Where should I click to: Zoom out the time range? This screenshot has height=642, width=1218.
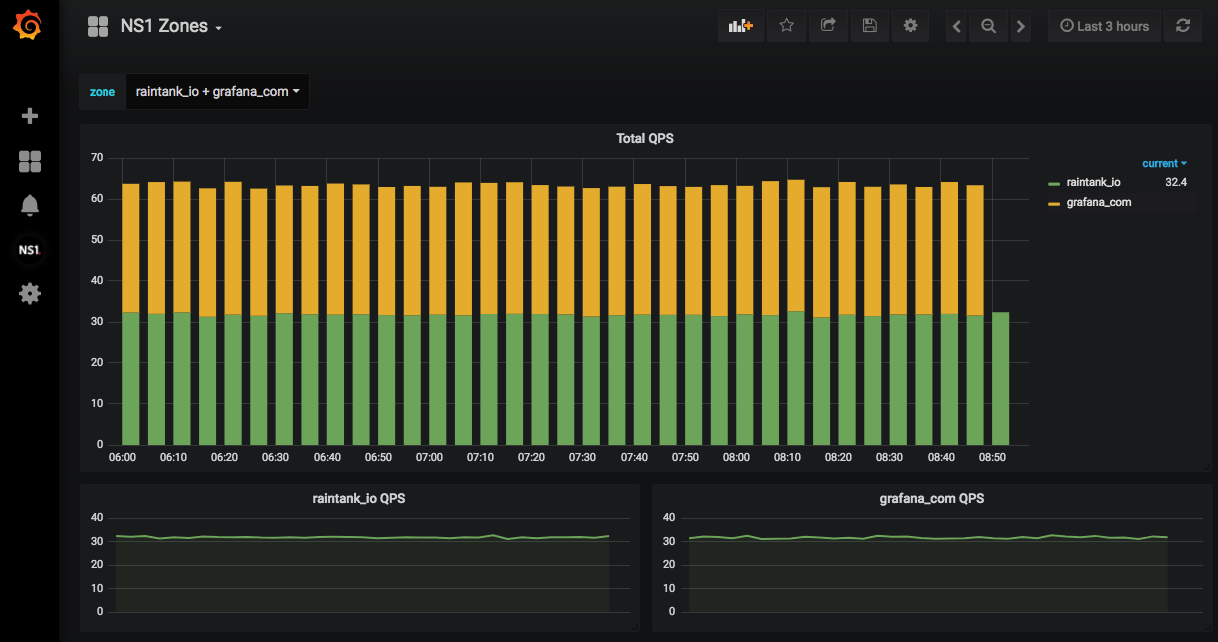(989, 27)
